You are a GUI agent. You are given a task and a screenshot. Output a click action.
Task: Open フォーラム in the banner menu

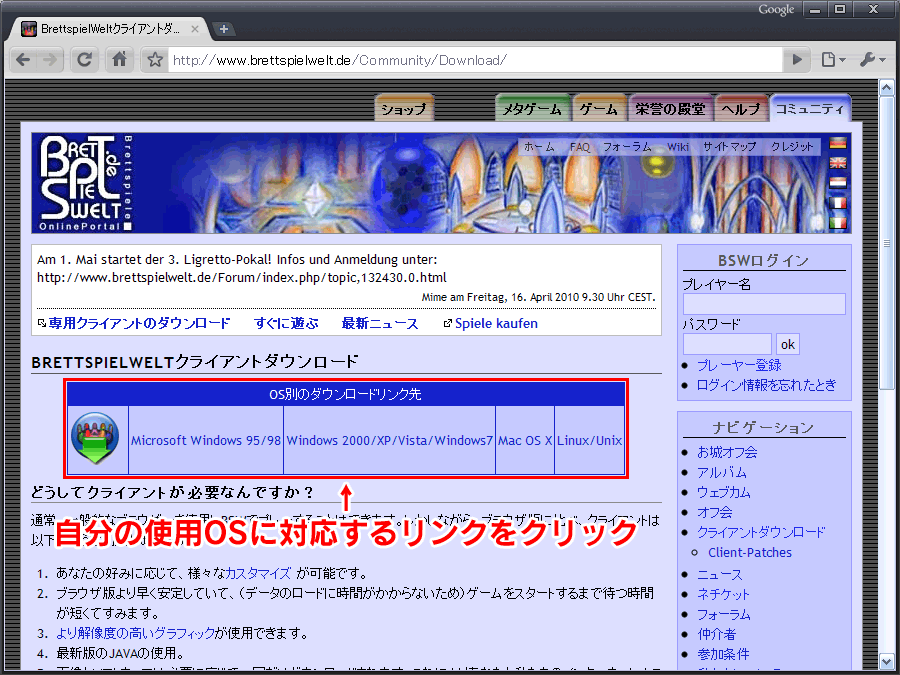coord(627,147)
